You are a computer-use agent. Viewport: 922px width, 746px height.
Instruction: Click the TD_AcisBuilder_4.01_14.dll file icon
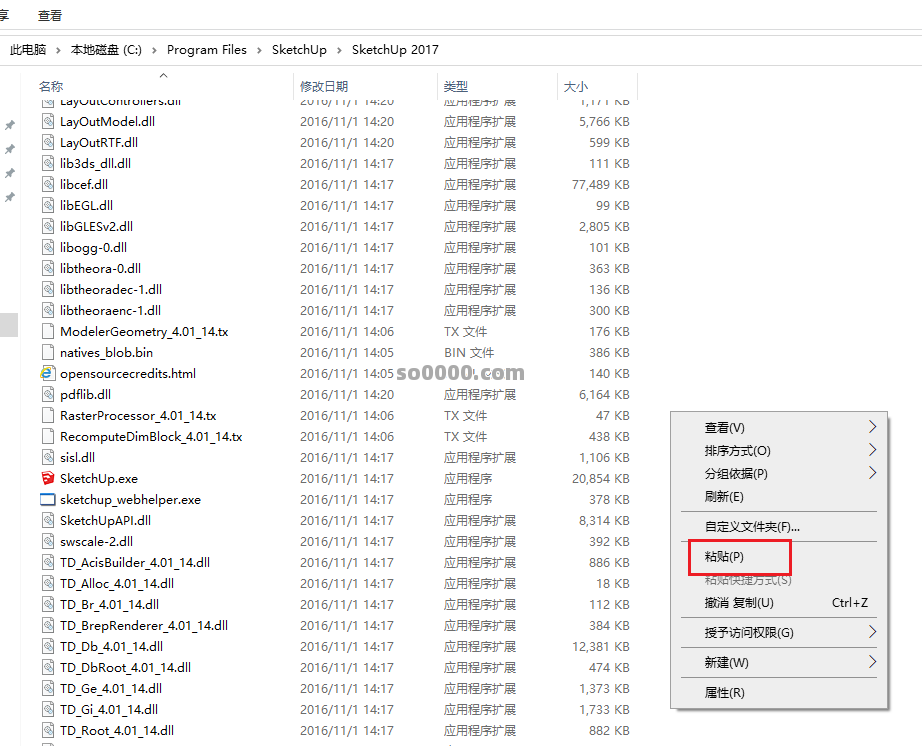(48, 563)
